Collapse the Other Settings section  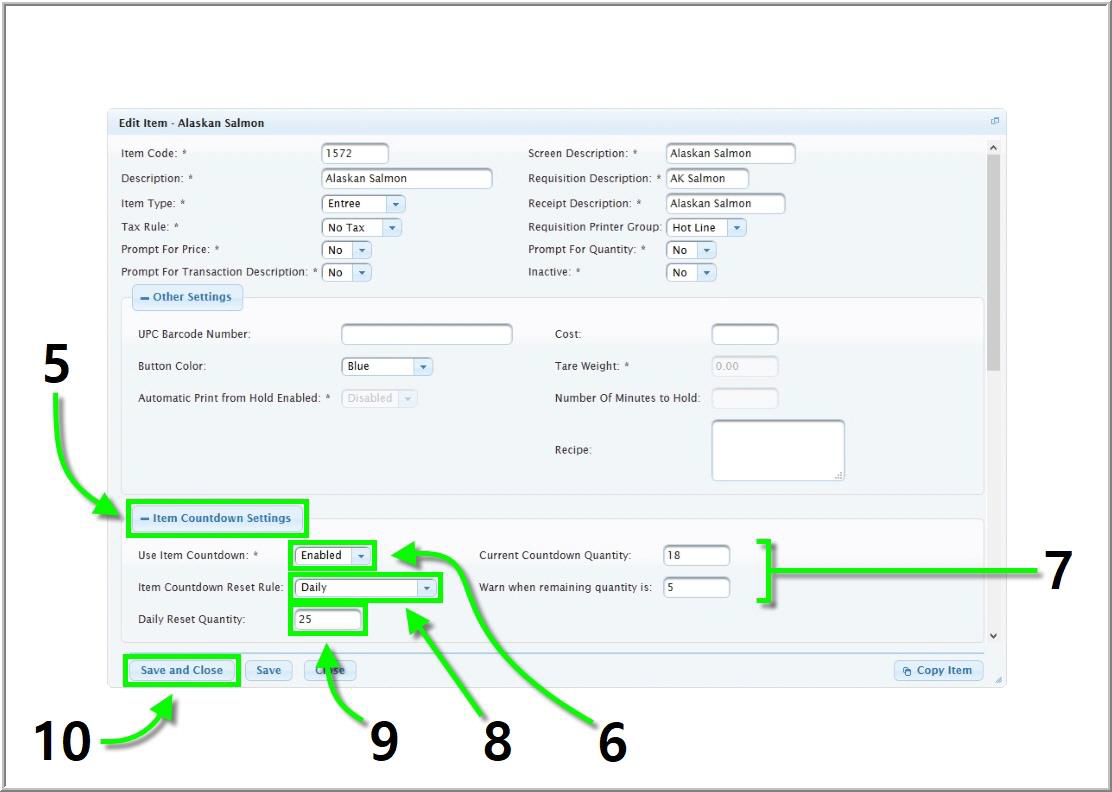(x=187, y=297)
